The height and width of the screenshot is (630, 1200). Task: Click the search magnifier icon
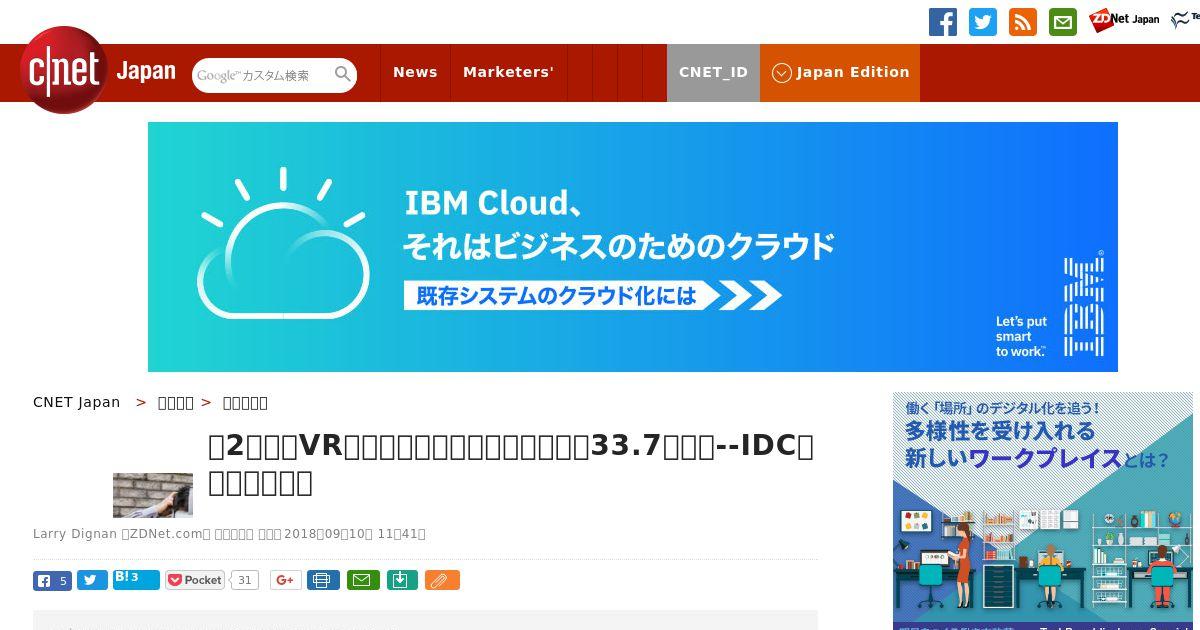click(x=343, y=74)
